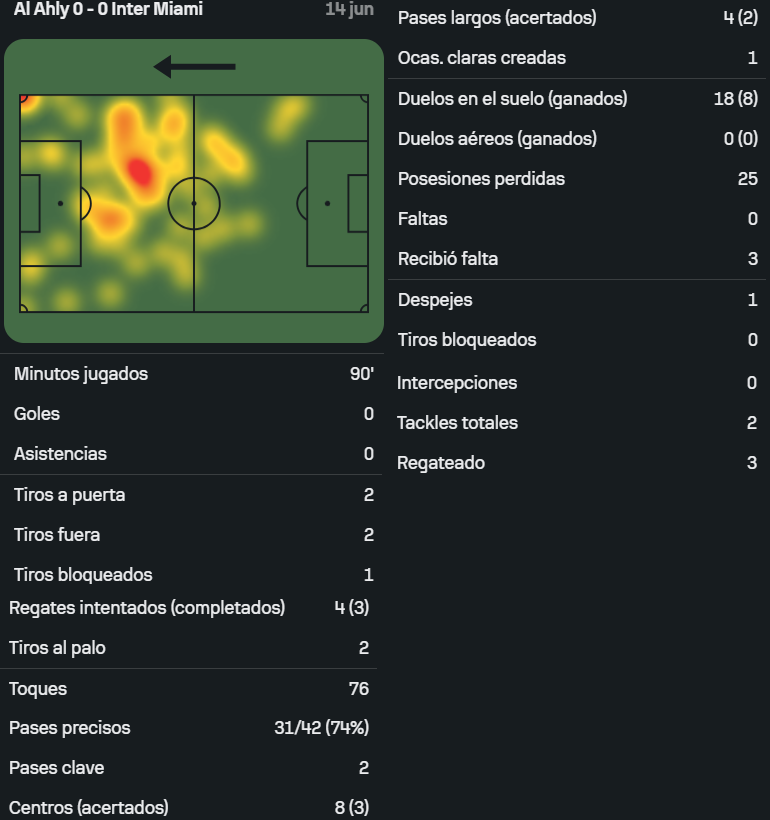Open the Al Ahly 0 - 0 Inter Miami match

(x=108, y=9)
